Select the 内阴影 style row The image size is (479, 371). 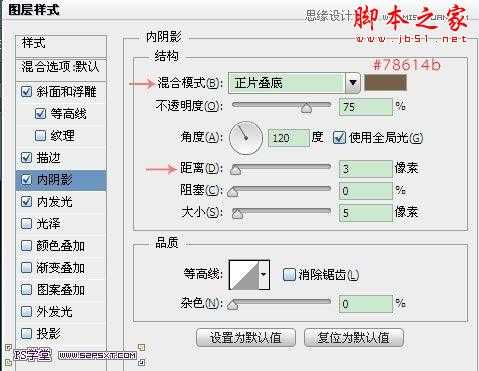61,180
